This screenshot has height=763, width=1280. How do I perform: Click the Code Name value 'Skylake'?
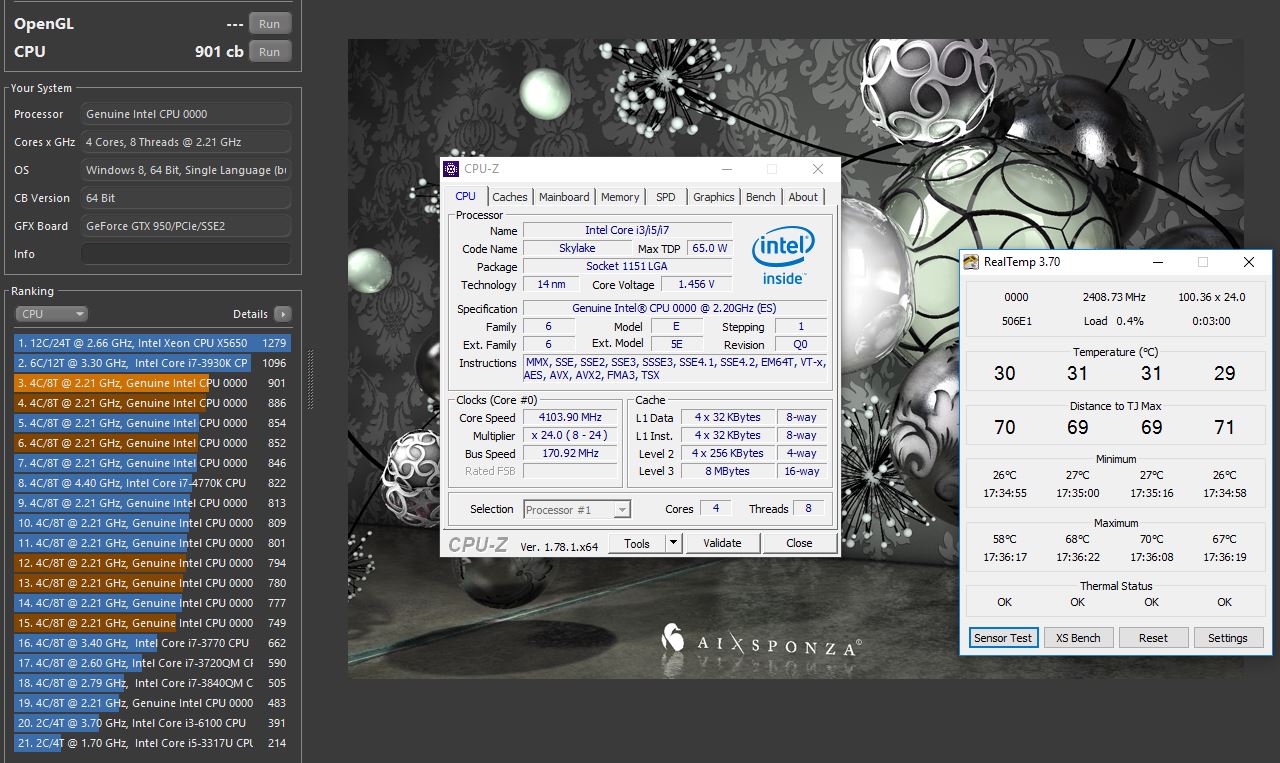pyautogui.click(x=577, y=249)
